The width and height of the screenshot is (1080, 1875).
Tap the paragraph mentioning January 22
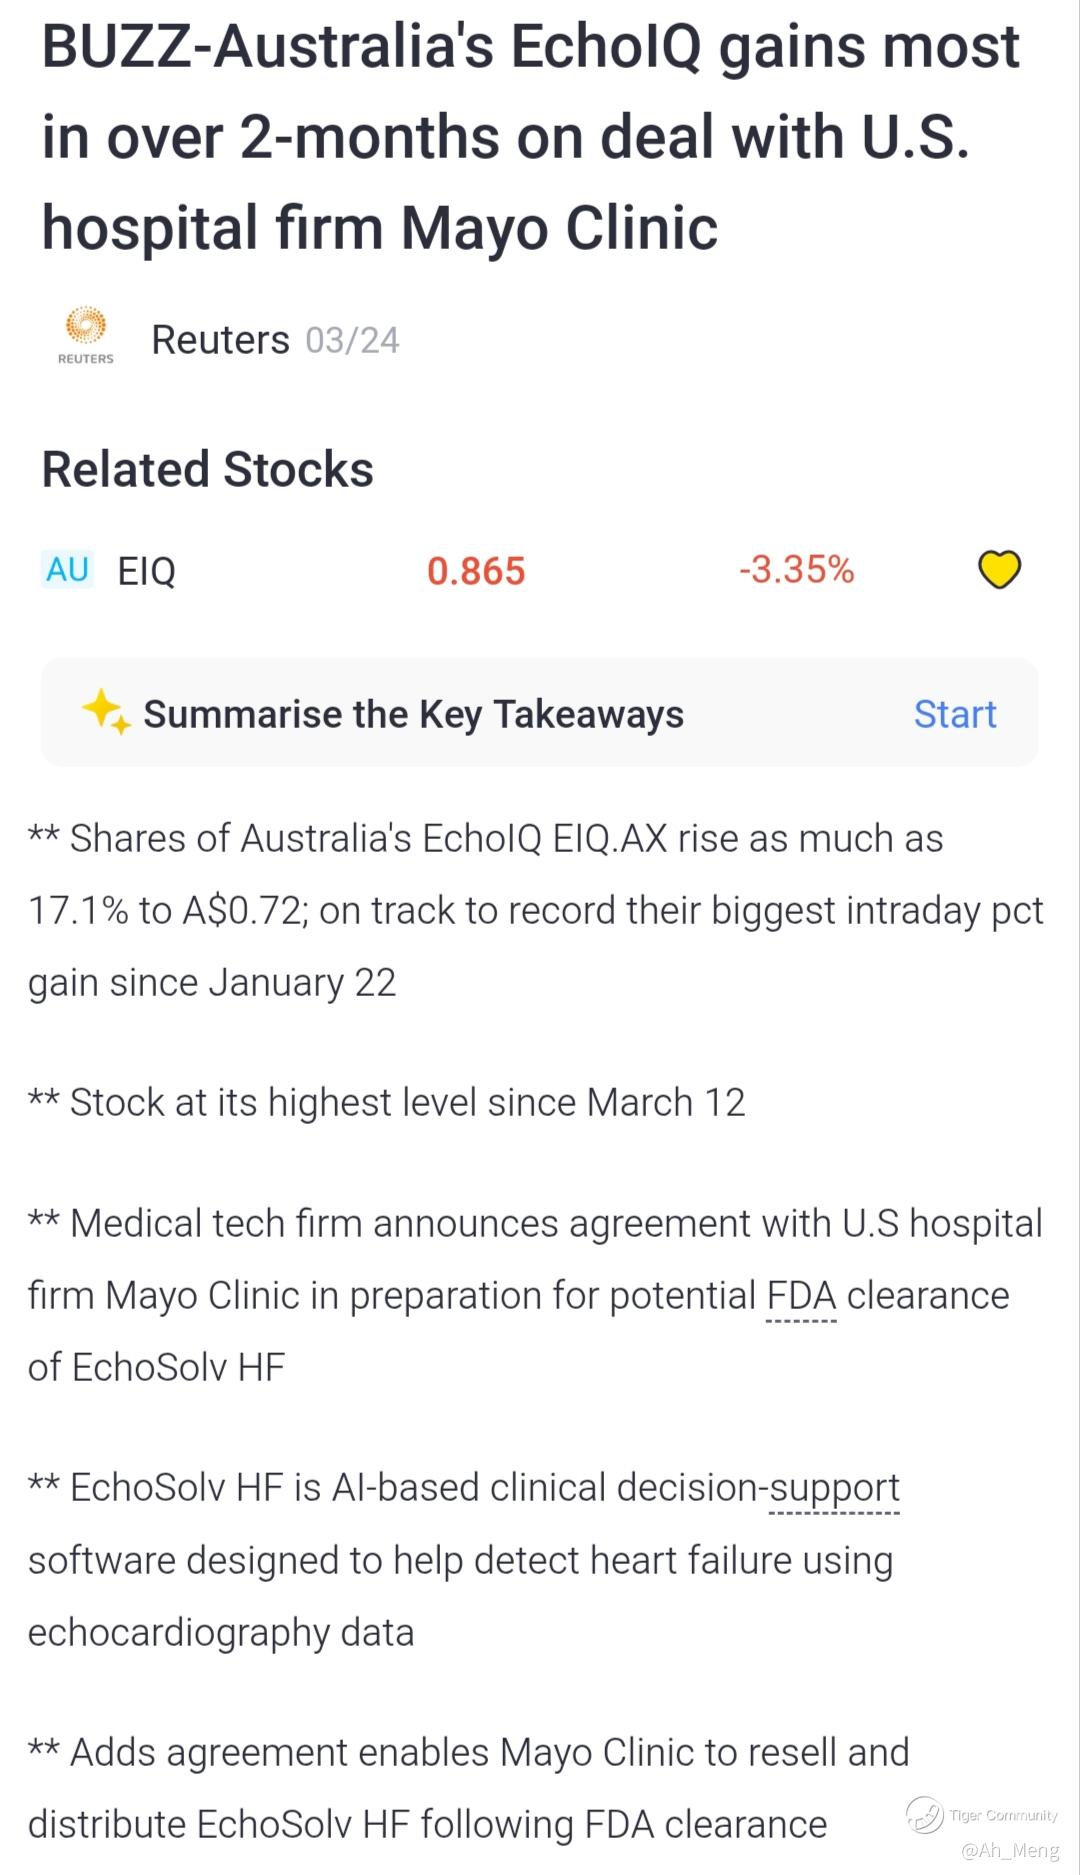tap(536, 911)
